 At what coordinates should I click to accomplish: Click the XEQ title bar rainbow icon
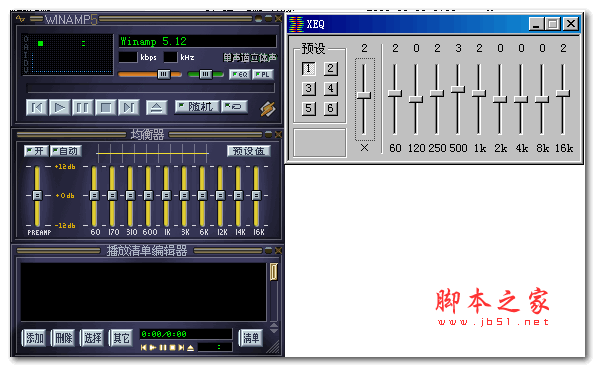pyautogui.click(x=296, y=24)
